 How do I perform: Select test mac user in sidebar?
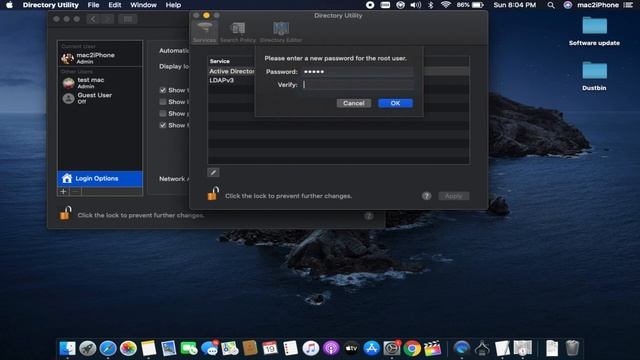100,83
